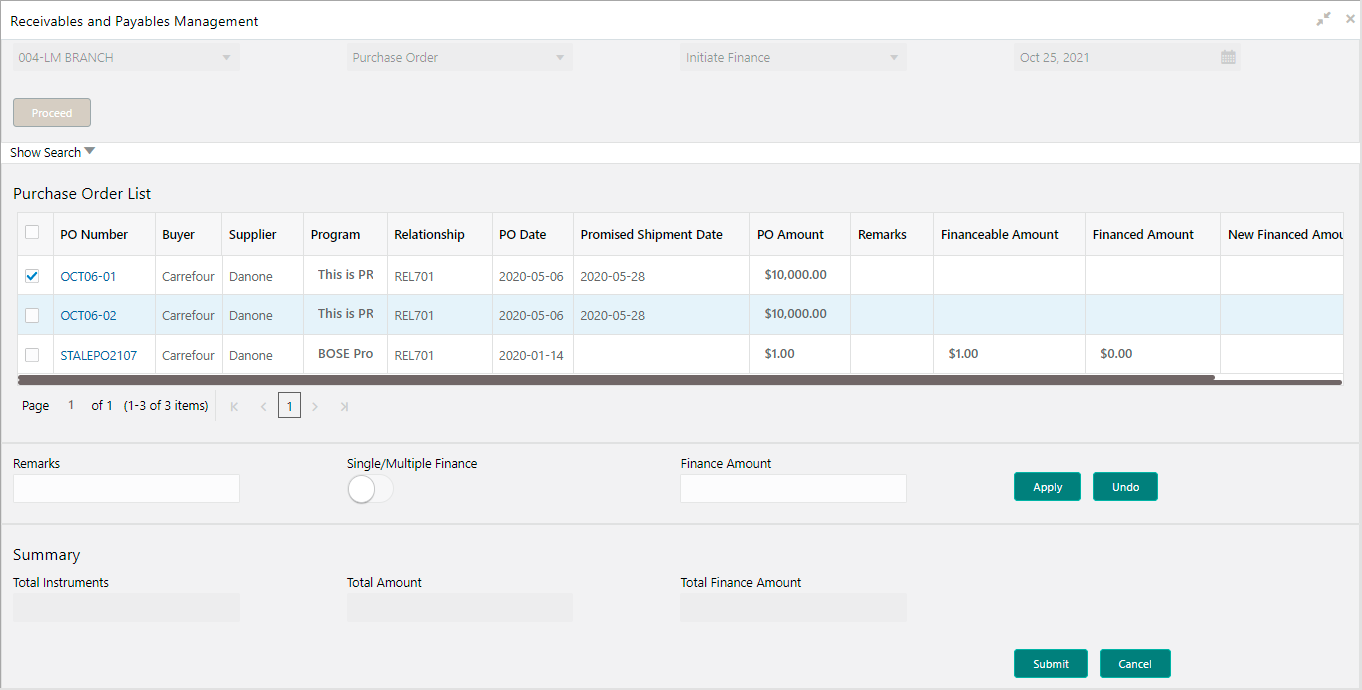The image size is (1362, 690).
Task: Select page 1 in pagination
Action: 289,406
